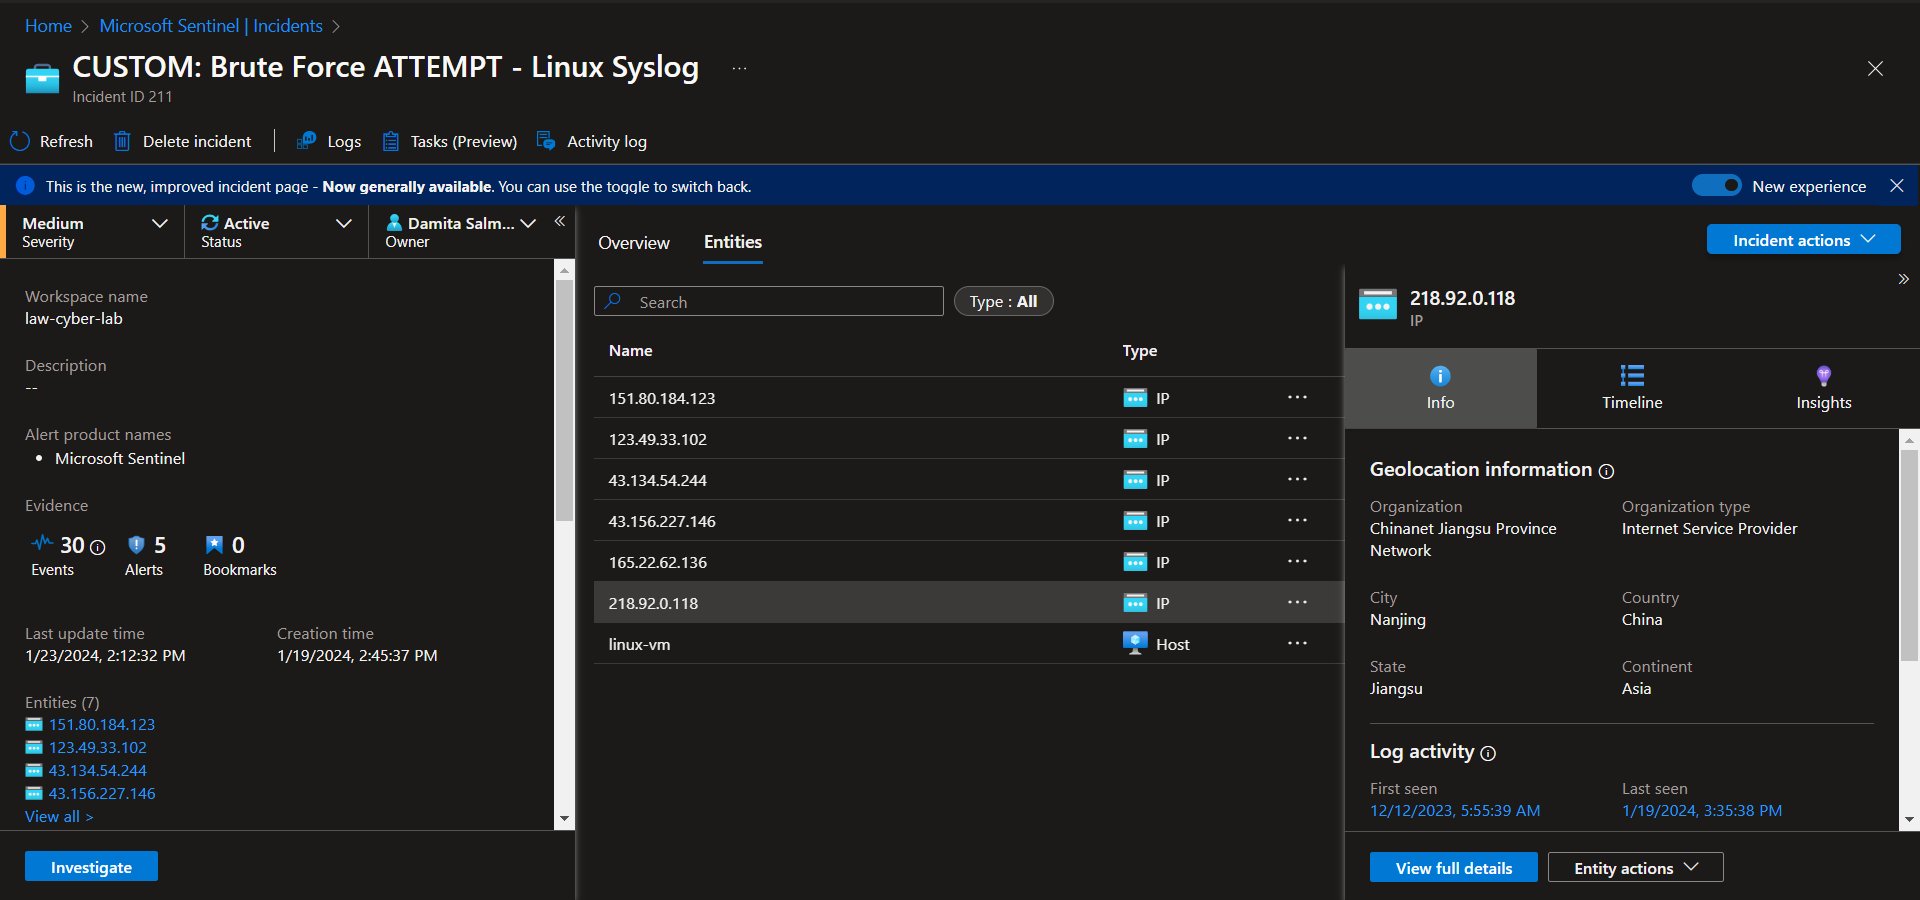The height and width of the screenshot is (900, 1920).
Task: Select entity row 165.22.62.136
Action: click(968, 562)
